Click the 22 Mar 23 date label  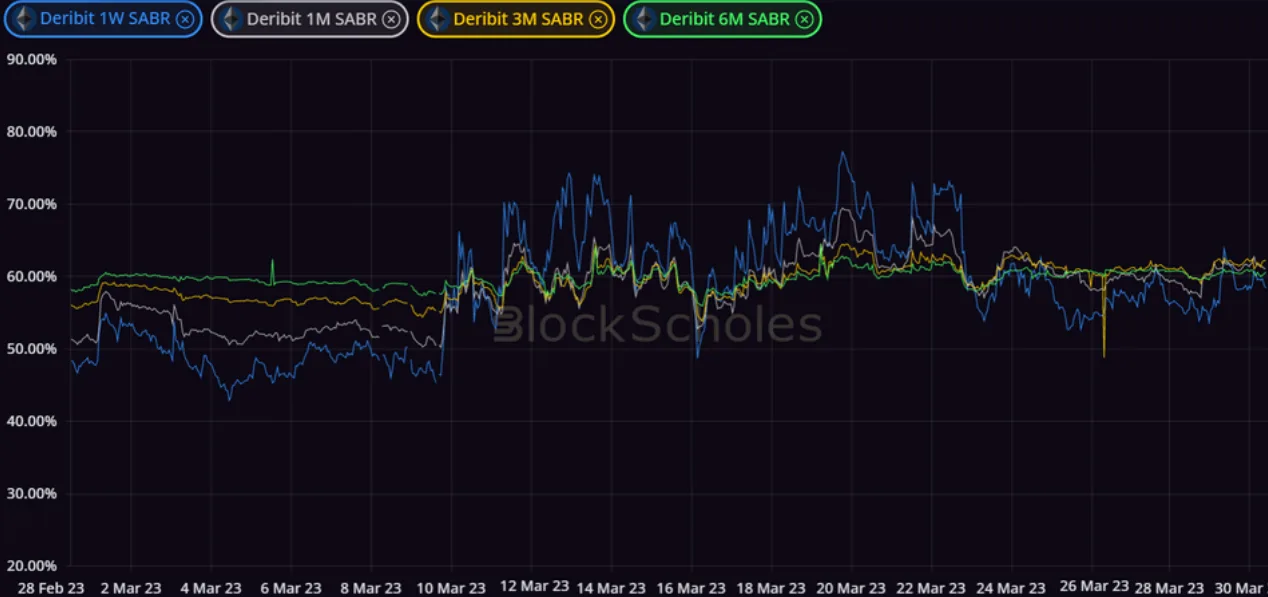[931, 588]
